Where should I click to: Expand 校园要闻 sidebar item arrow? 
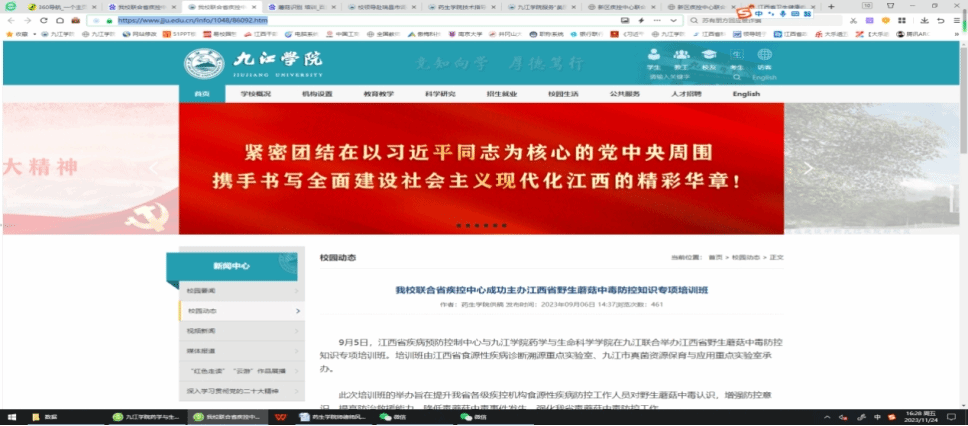point(298,291)
